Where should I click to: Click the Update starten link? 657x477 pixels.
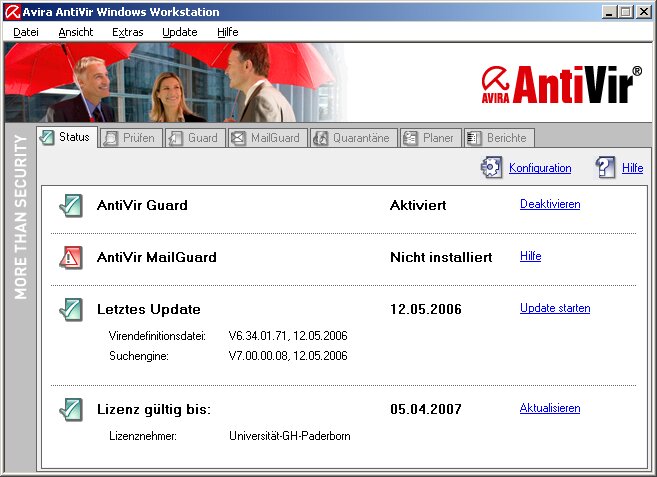pyautogui.click(x=555, y=308)
